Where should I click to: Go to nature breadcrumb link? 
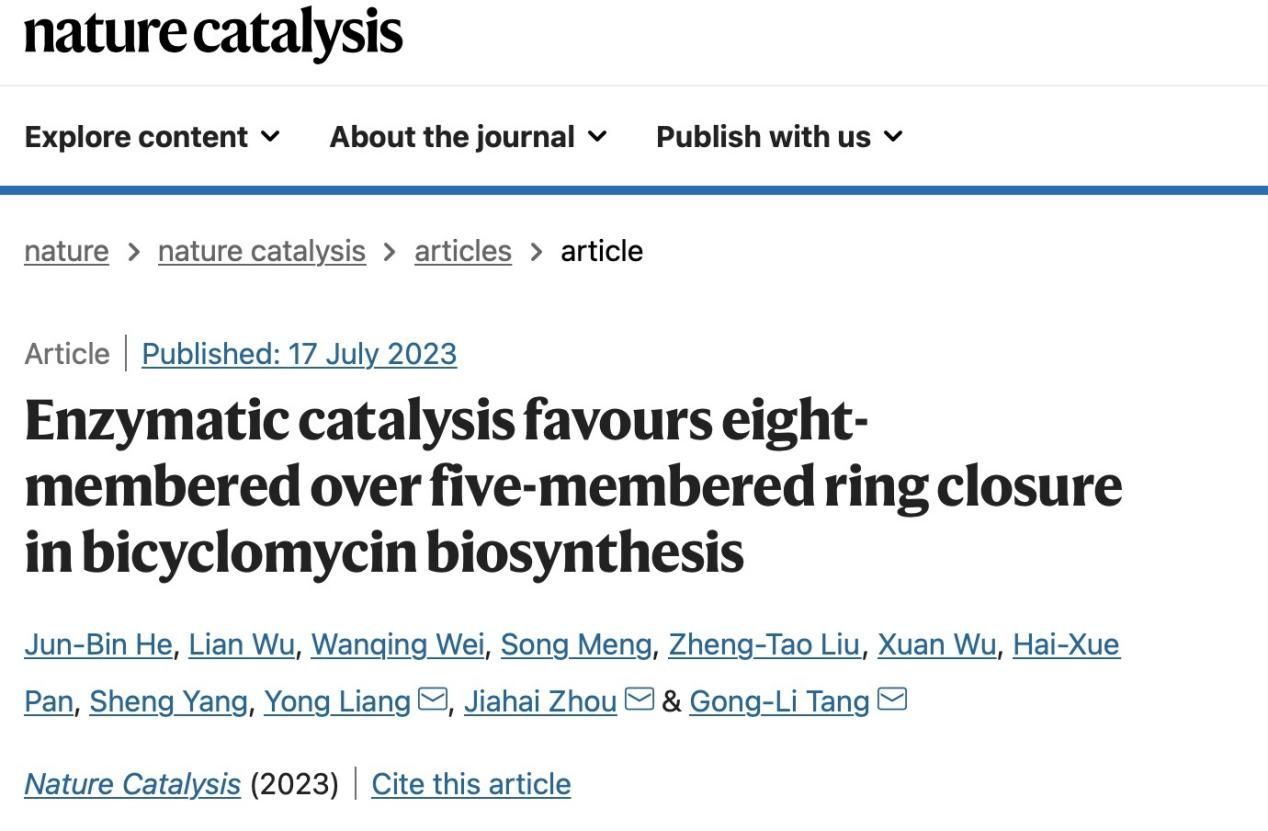click(66, 251)
